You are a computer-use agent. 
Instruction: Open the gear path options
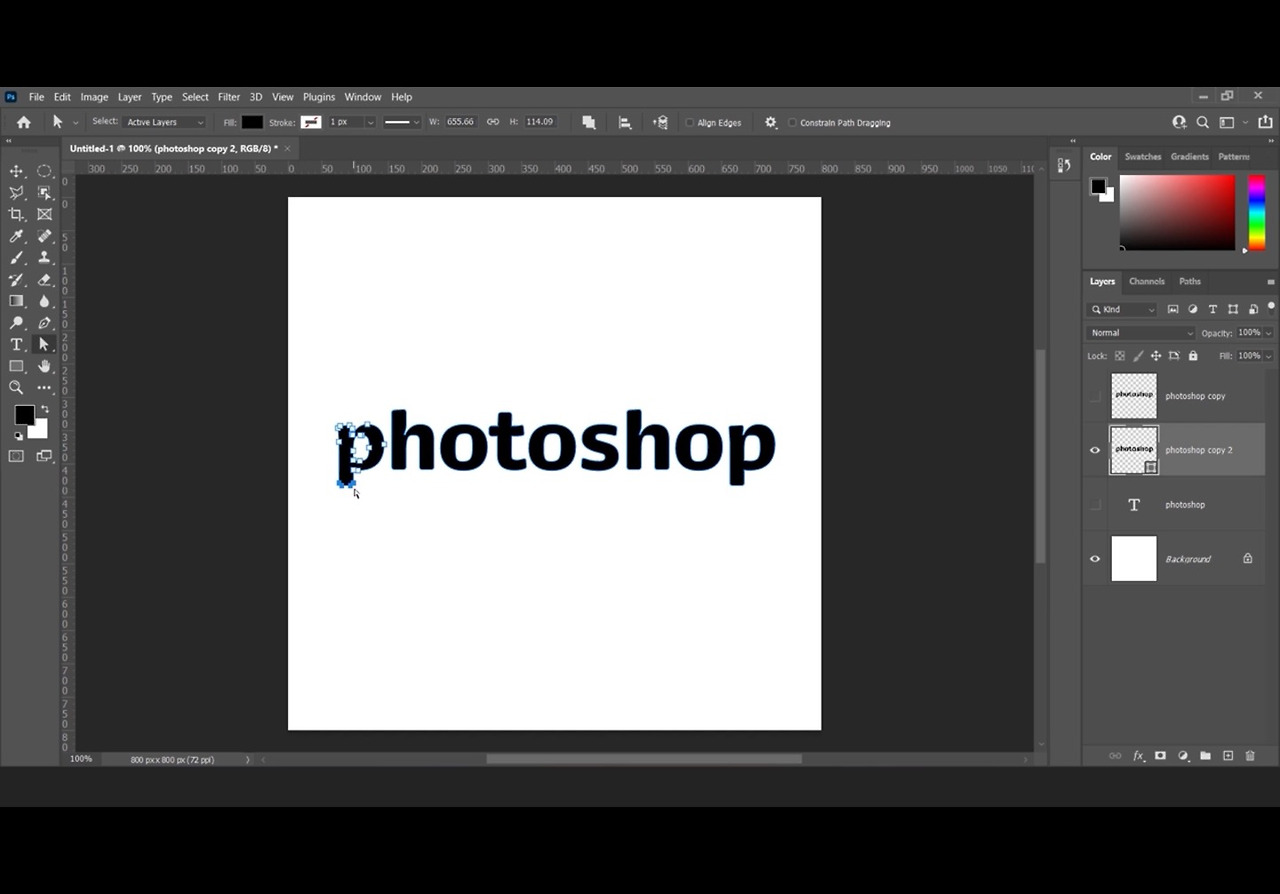[771, 122]
